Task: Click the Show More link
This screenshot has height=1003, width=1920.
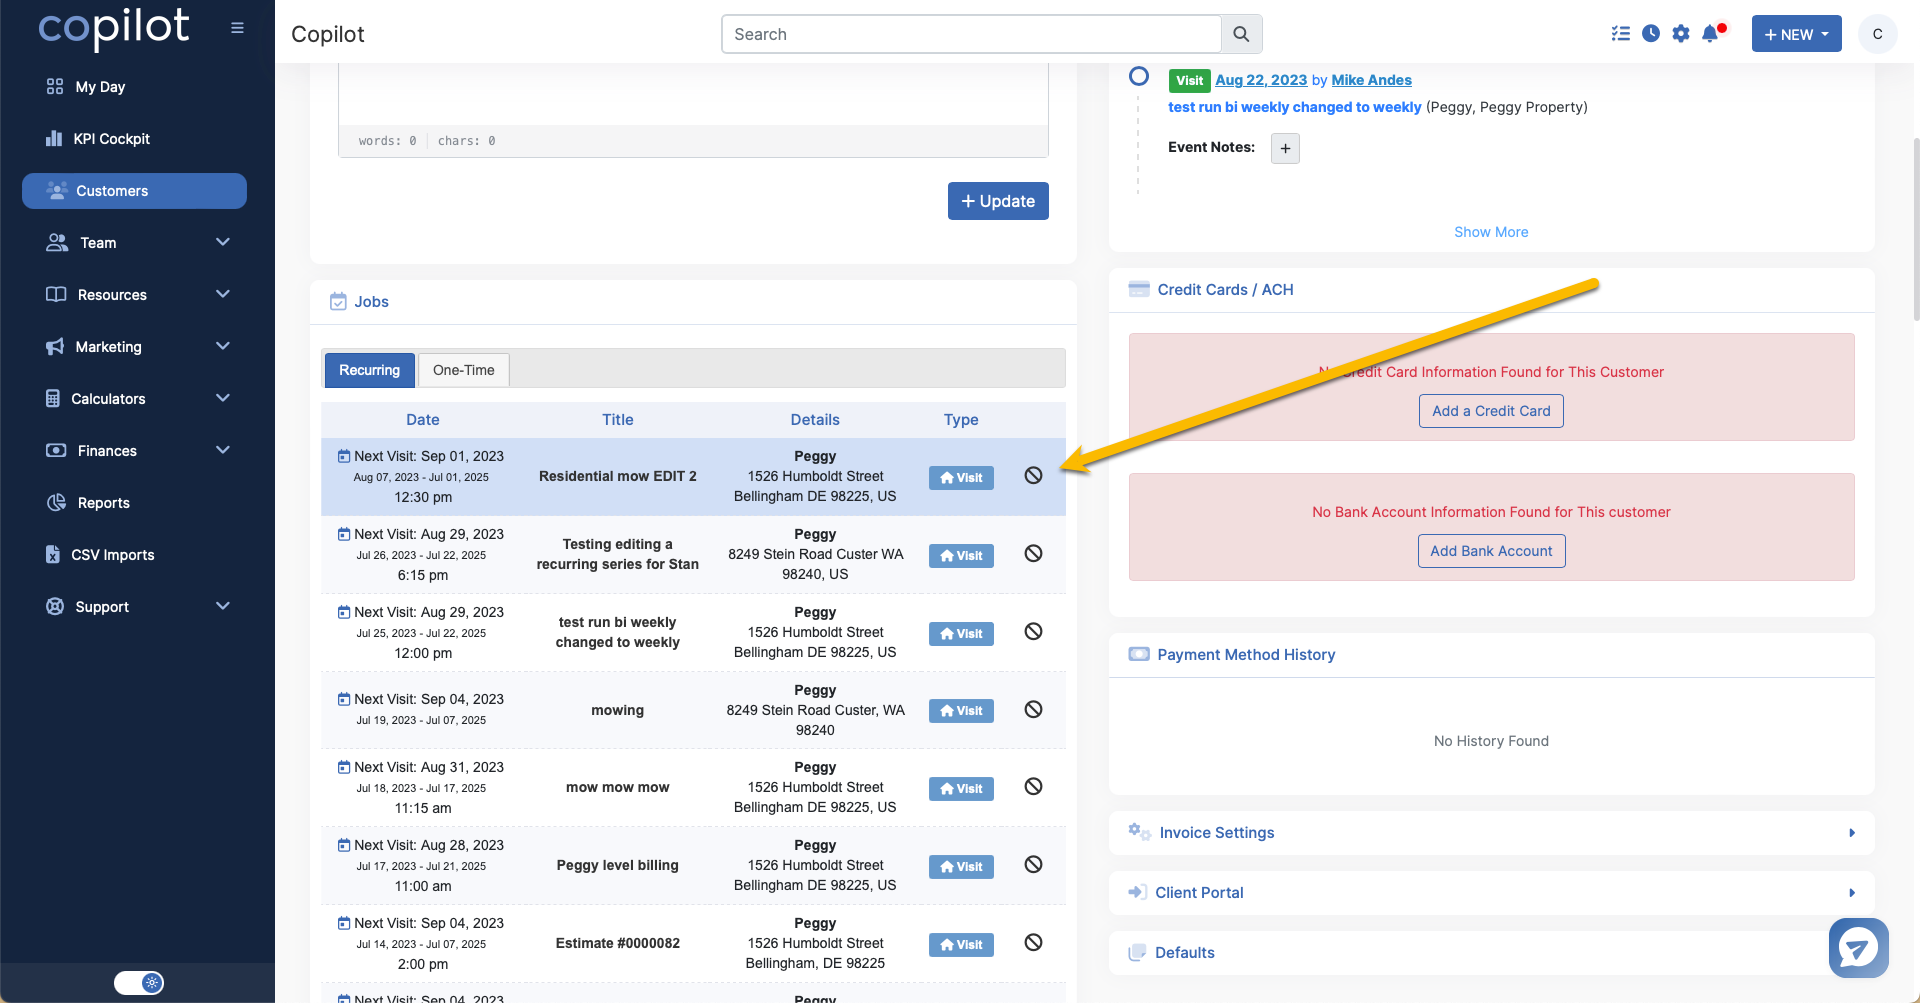Action: click(x=1491, y=232)
